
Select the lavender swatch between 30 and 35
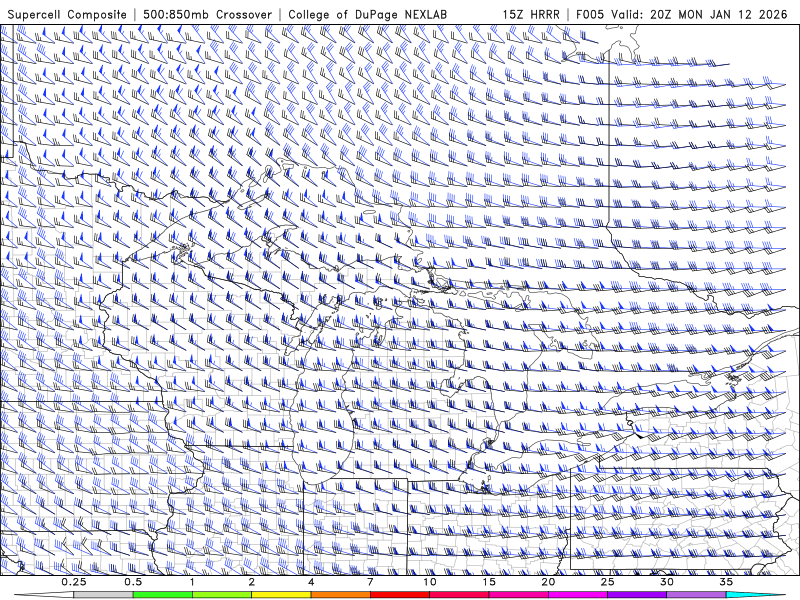696,595
